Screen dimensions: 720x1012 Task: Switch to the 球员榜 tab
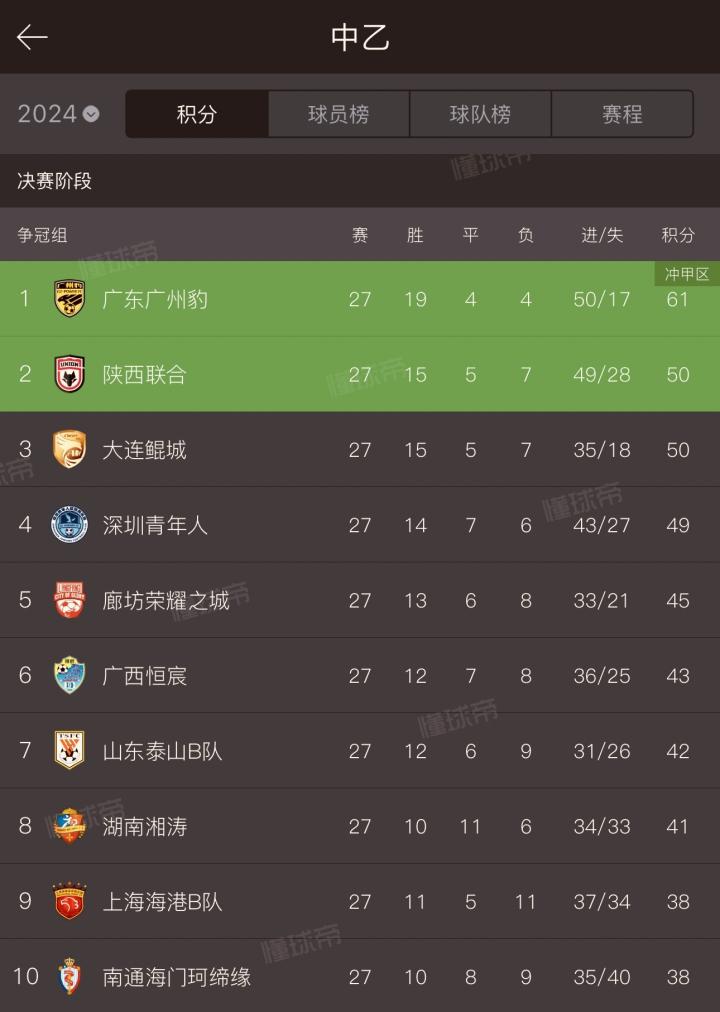tap(339, 114)
